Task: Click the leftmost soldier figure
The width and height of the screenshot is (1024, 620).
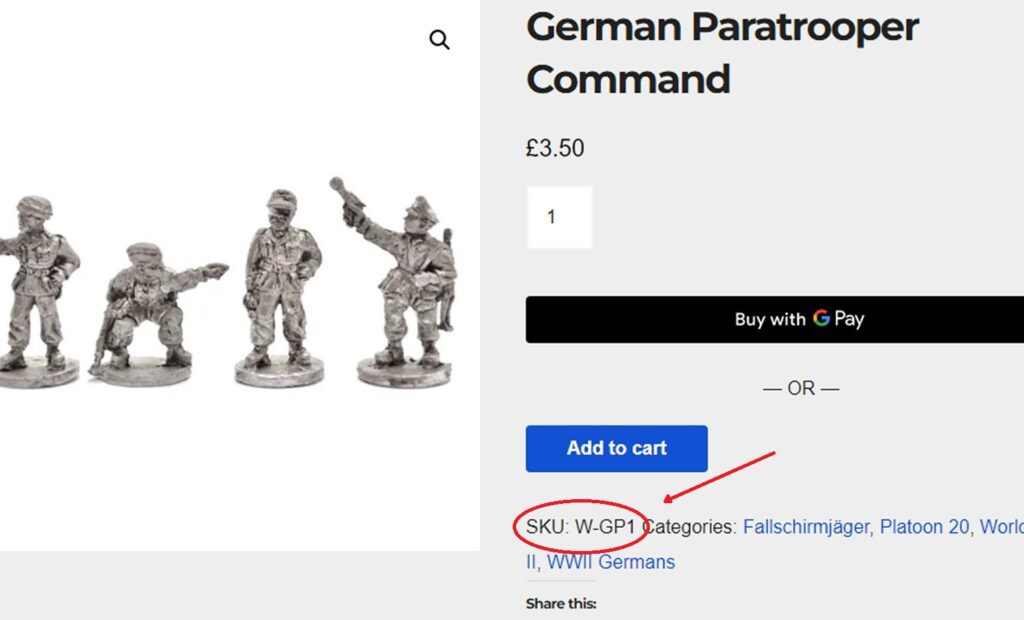Action: tap(35, 285)
